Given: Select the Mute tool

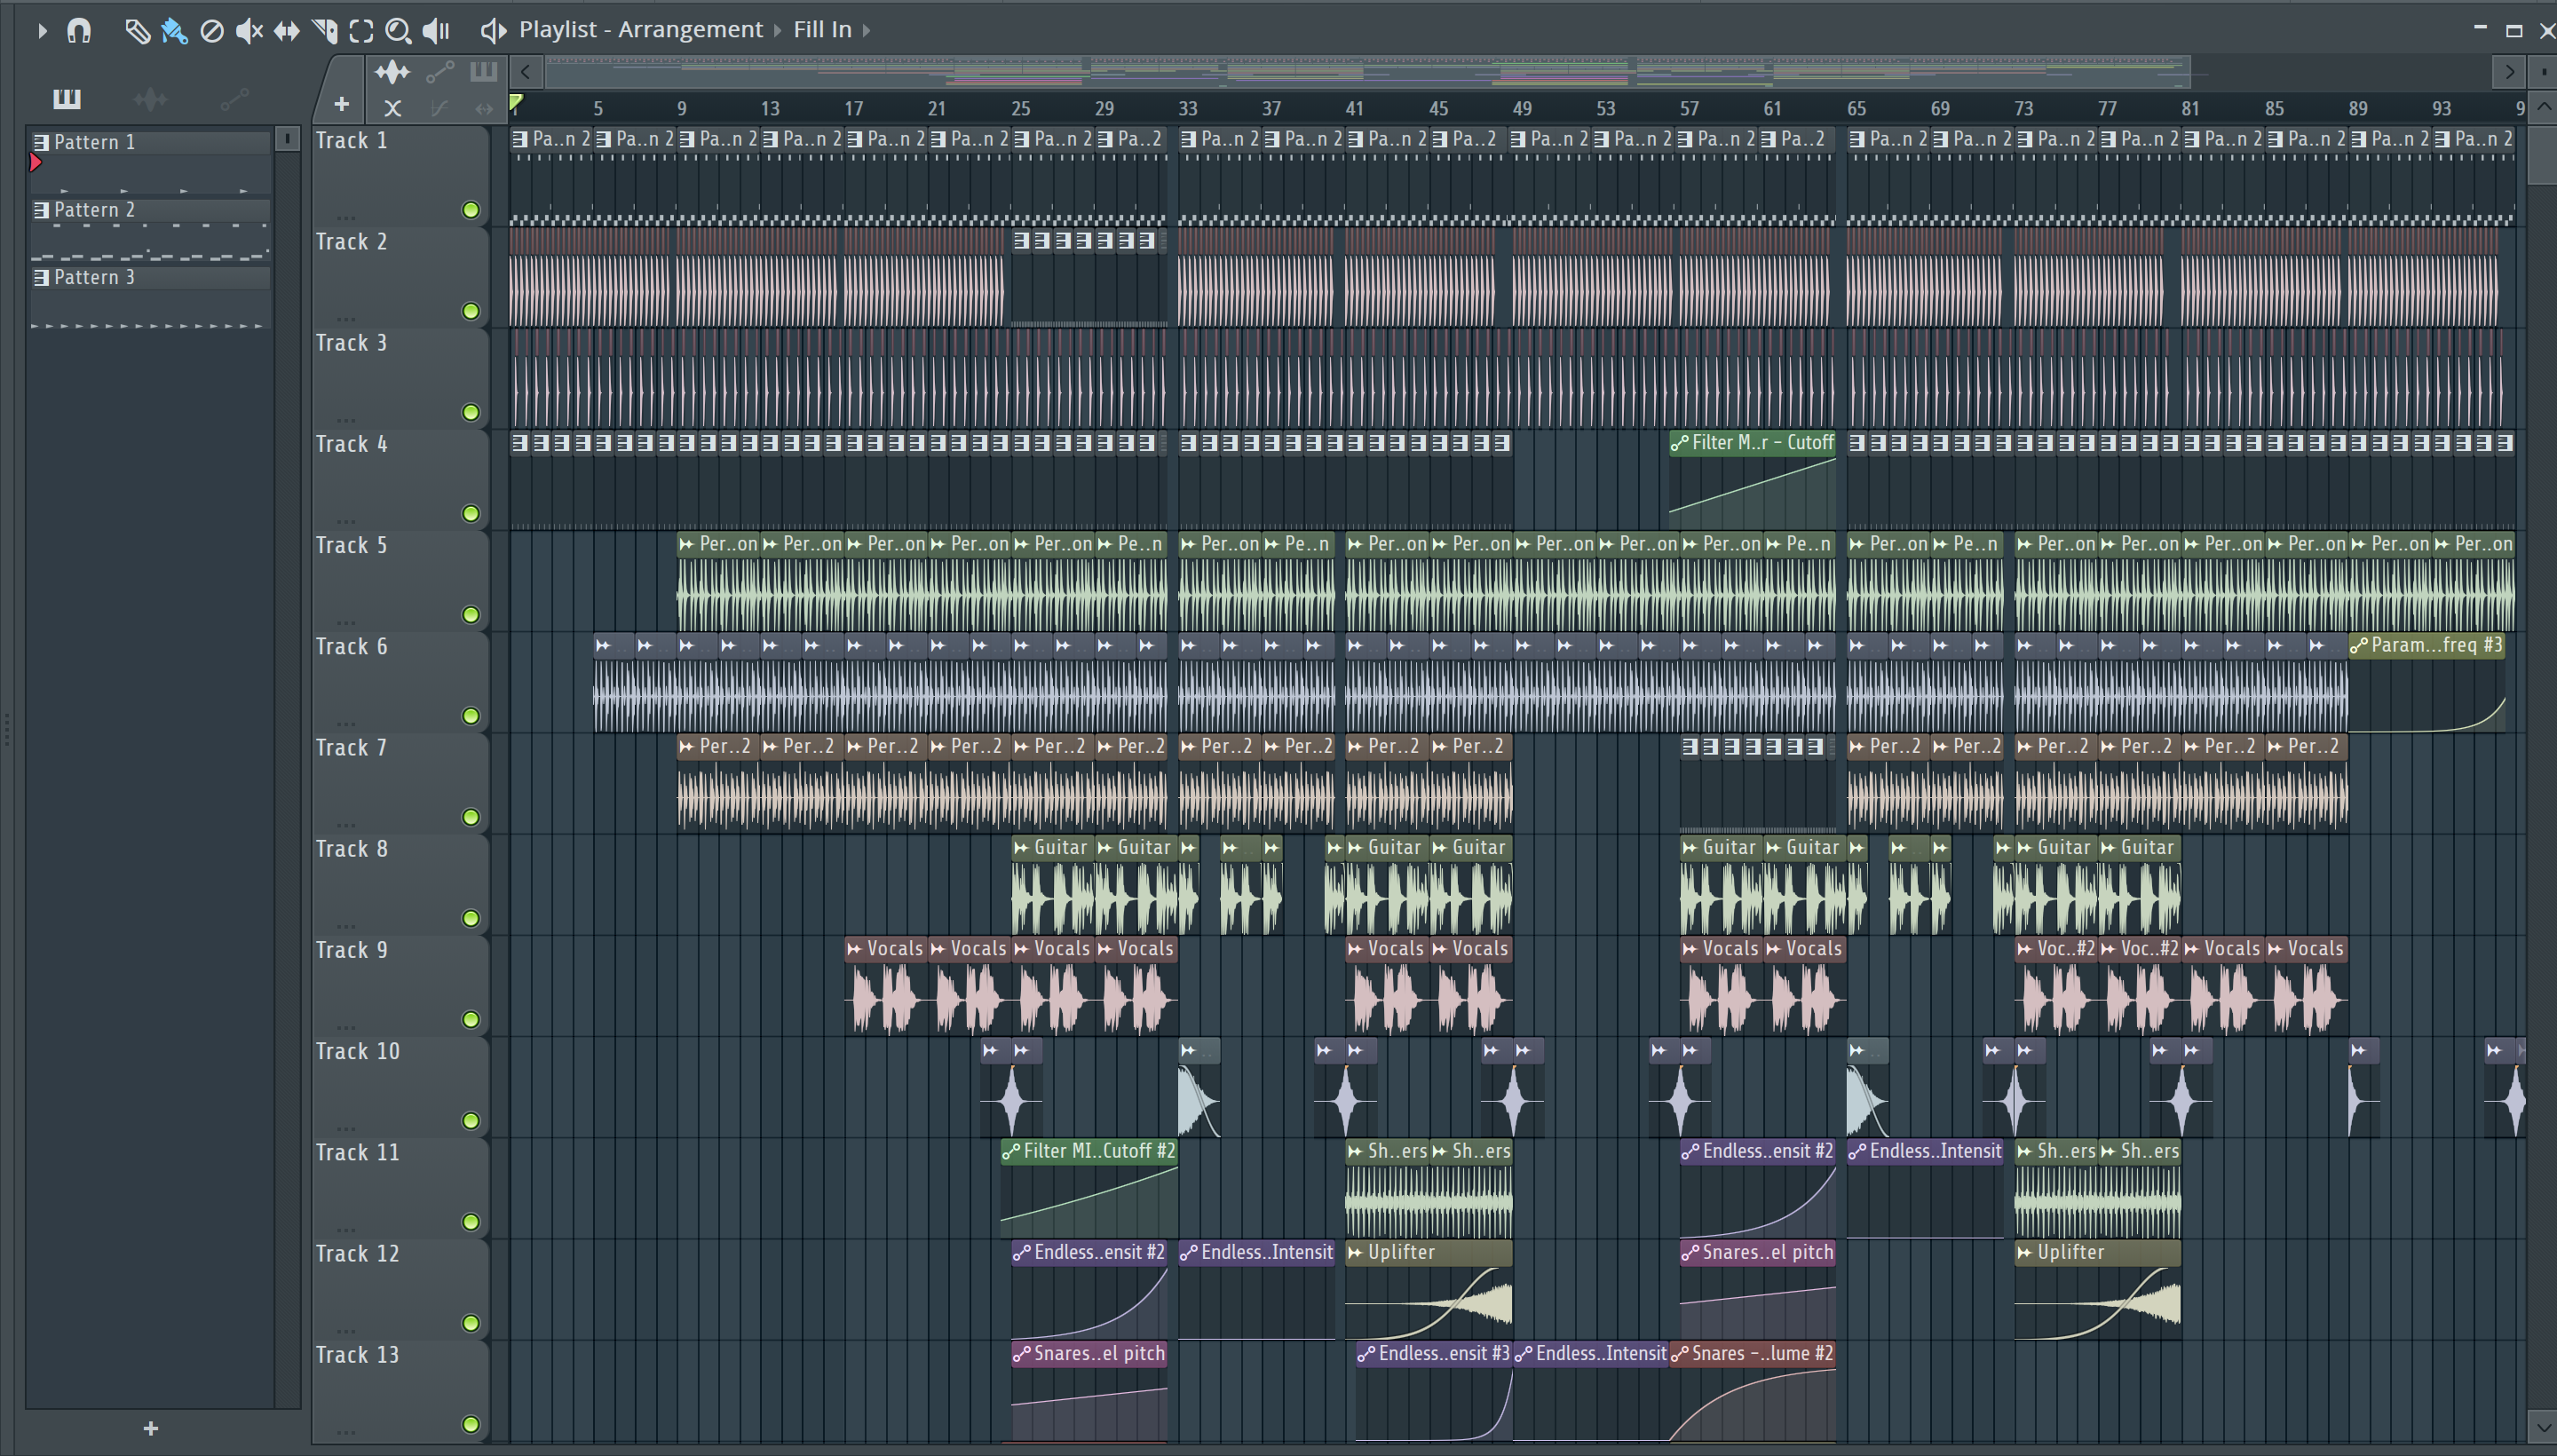Looking at the screenshot, I should [x=249, y=31].
